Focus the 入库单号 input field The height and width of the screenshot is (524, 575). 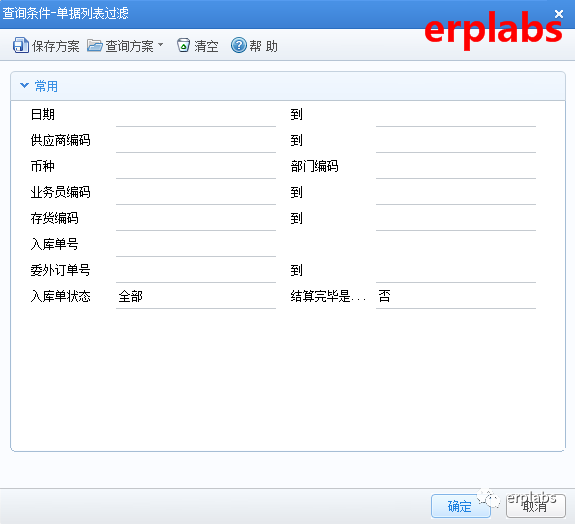point(196,245)
